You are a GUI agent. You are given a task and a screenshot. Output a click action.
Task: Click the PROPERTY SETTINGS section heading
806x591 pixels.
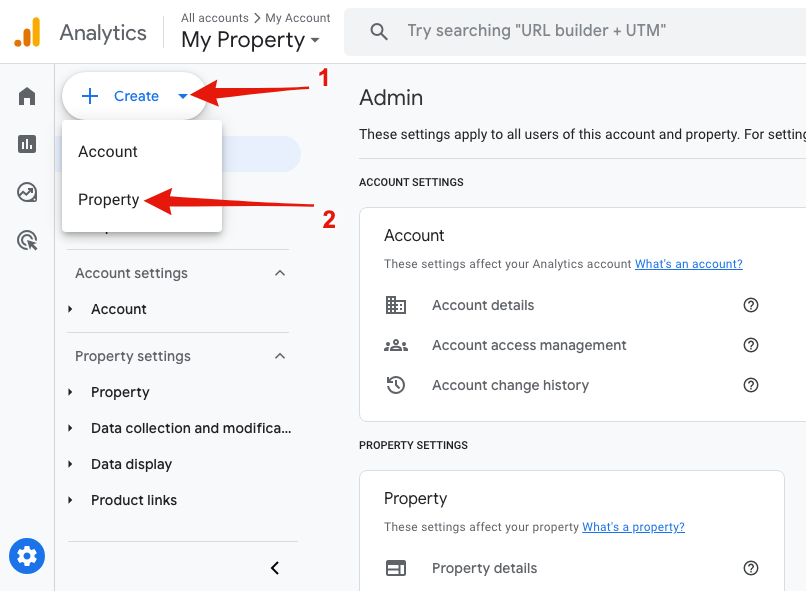413,446
